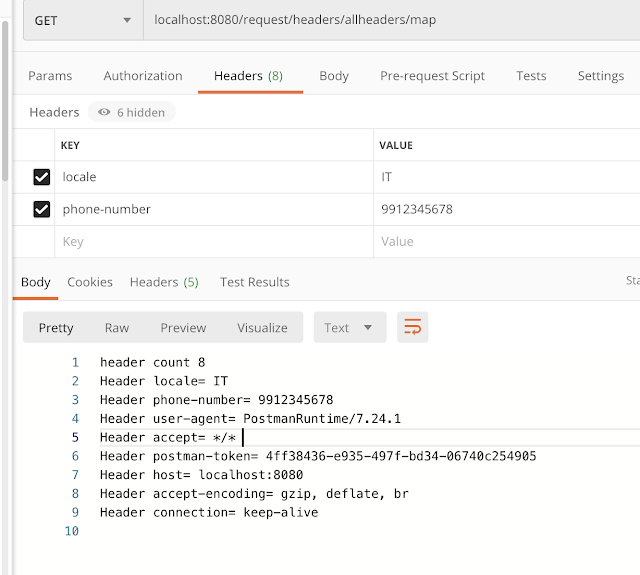
Task: Click response line 'Header locale= IT'
Action: click(164, 381)
